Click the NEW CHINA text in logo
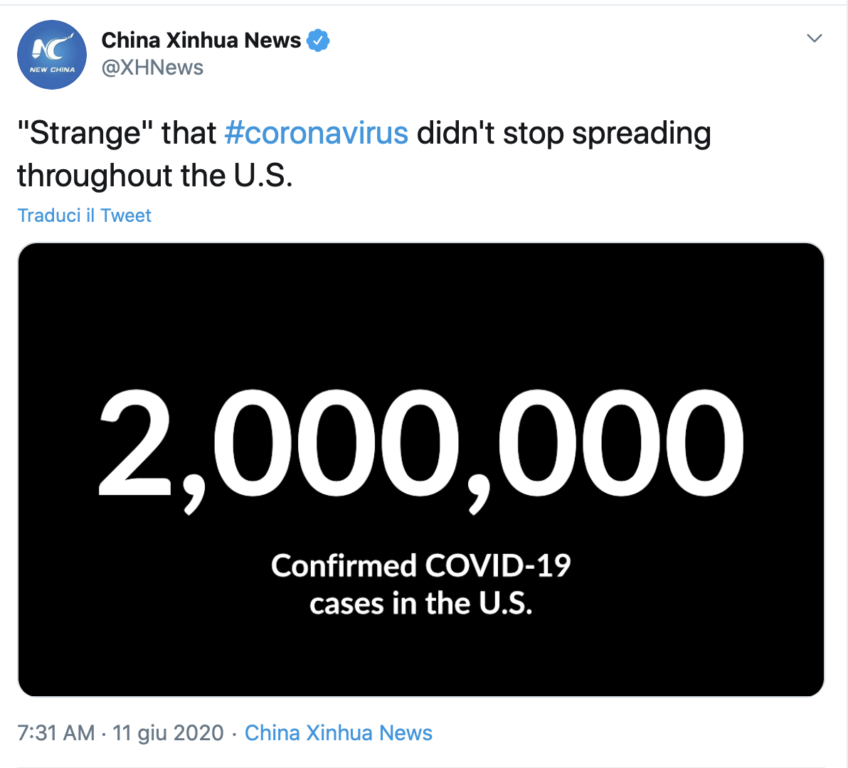Image resolution: width=848 pixels, height=768 pixels. (x=52, y=70)
